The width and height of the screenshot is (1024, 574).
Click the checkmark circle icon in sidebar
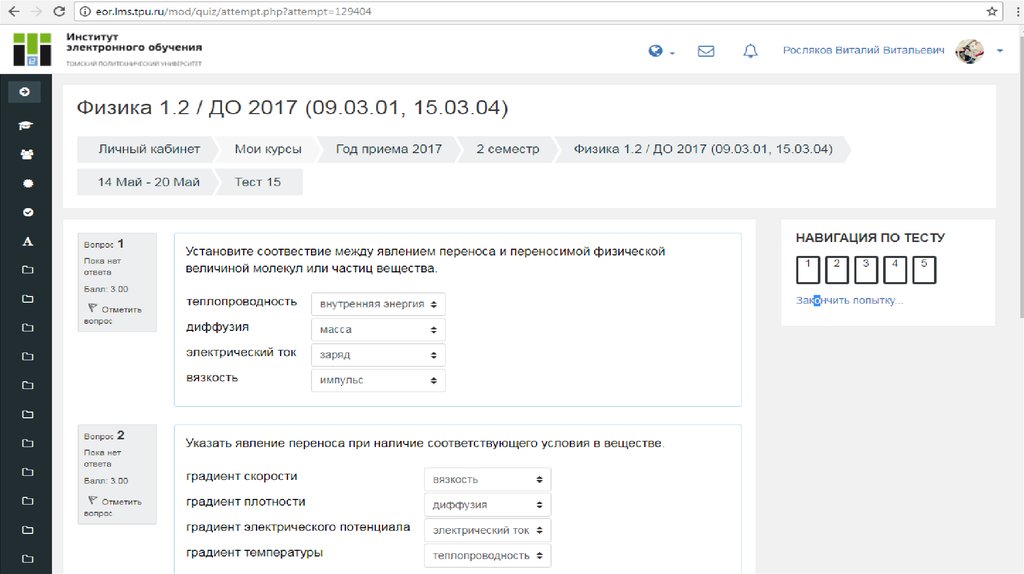[x=27, y=212]
